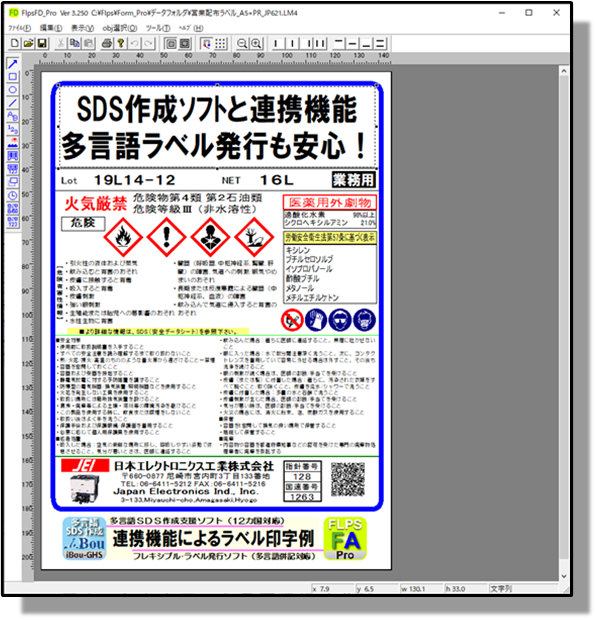
Task: Zoom in with the plus magnifier
Action: [x=256, y=43]
